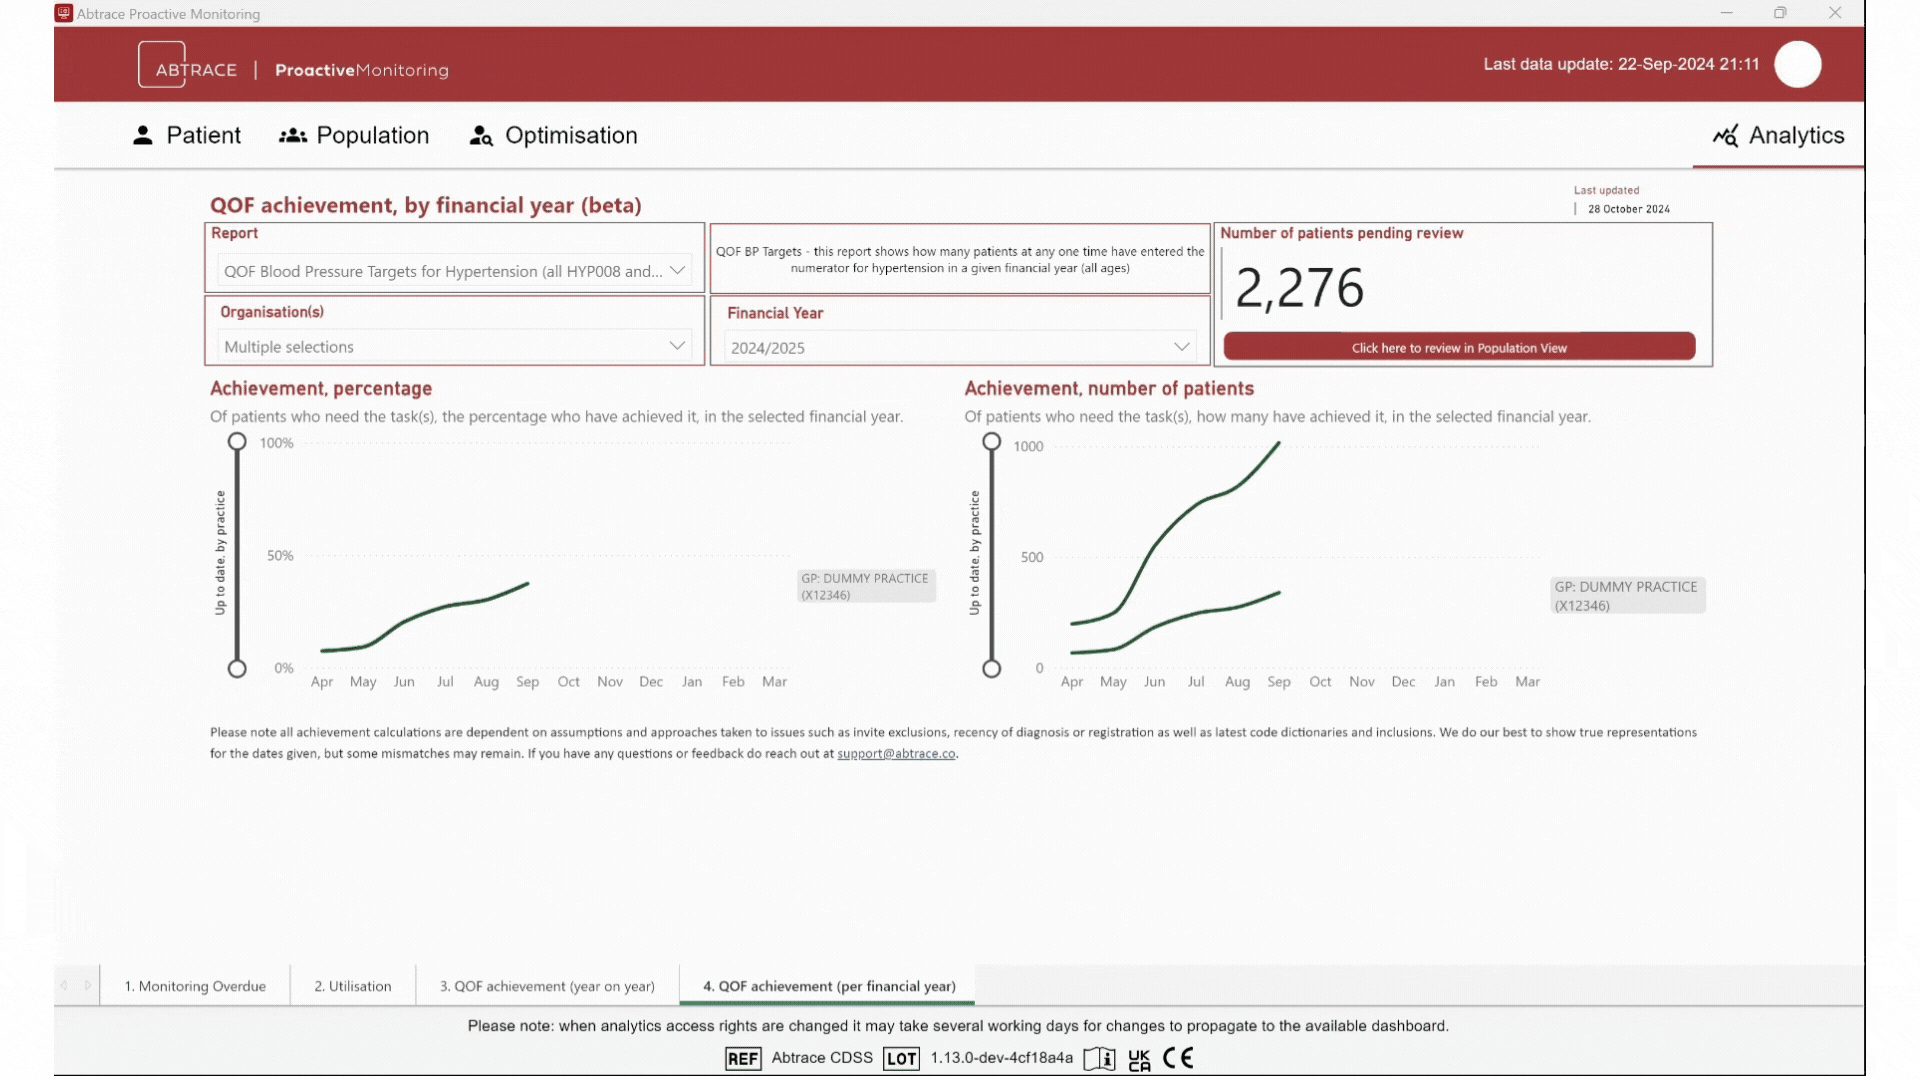Open the support@abtrace.co email link
This screenshot has height=1080, width=1920.
(896, 754)
